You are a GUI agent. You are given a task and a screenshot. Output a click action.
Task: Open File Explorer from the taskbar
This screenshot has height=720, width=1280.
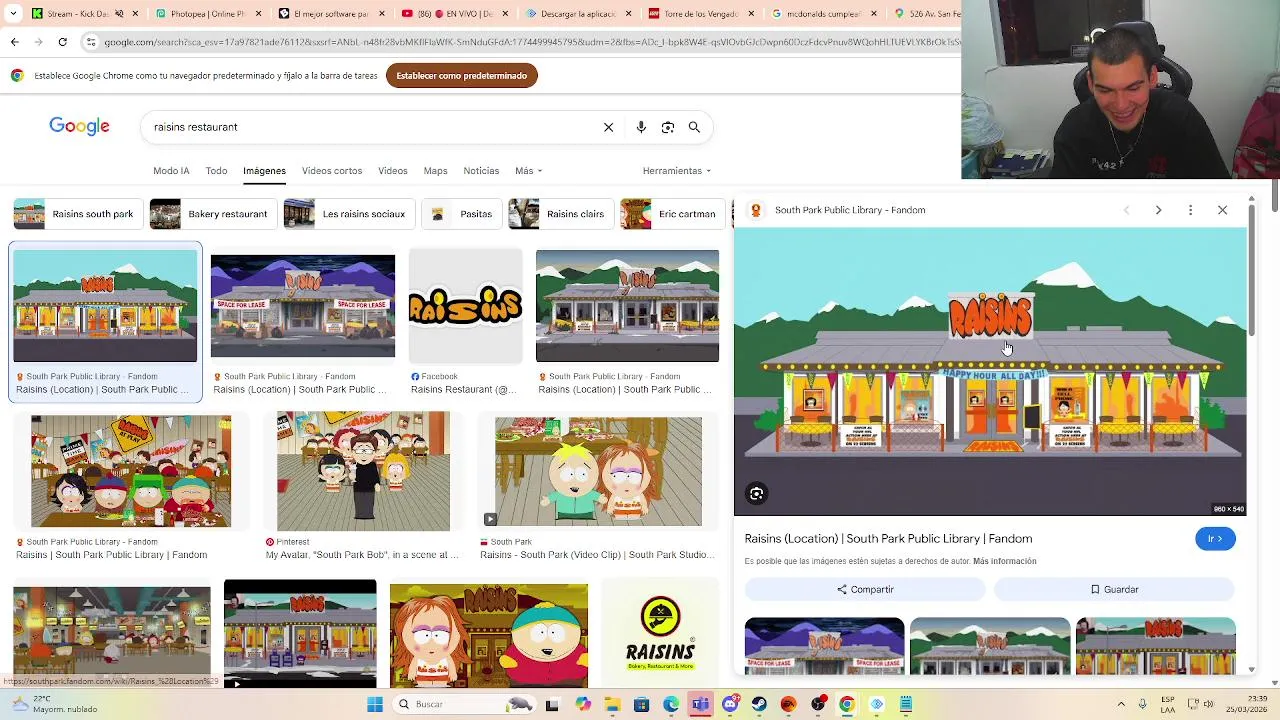[612, 704]
